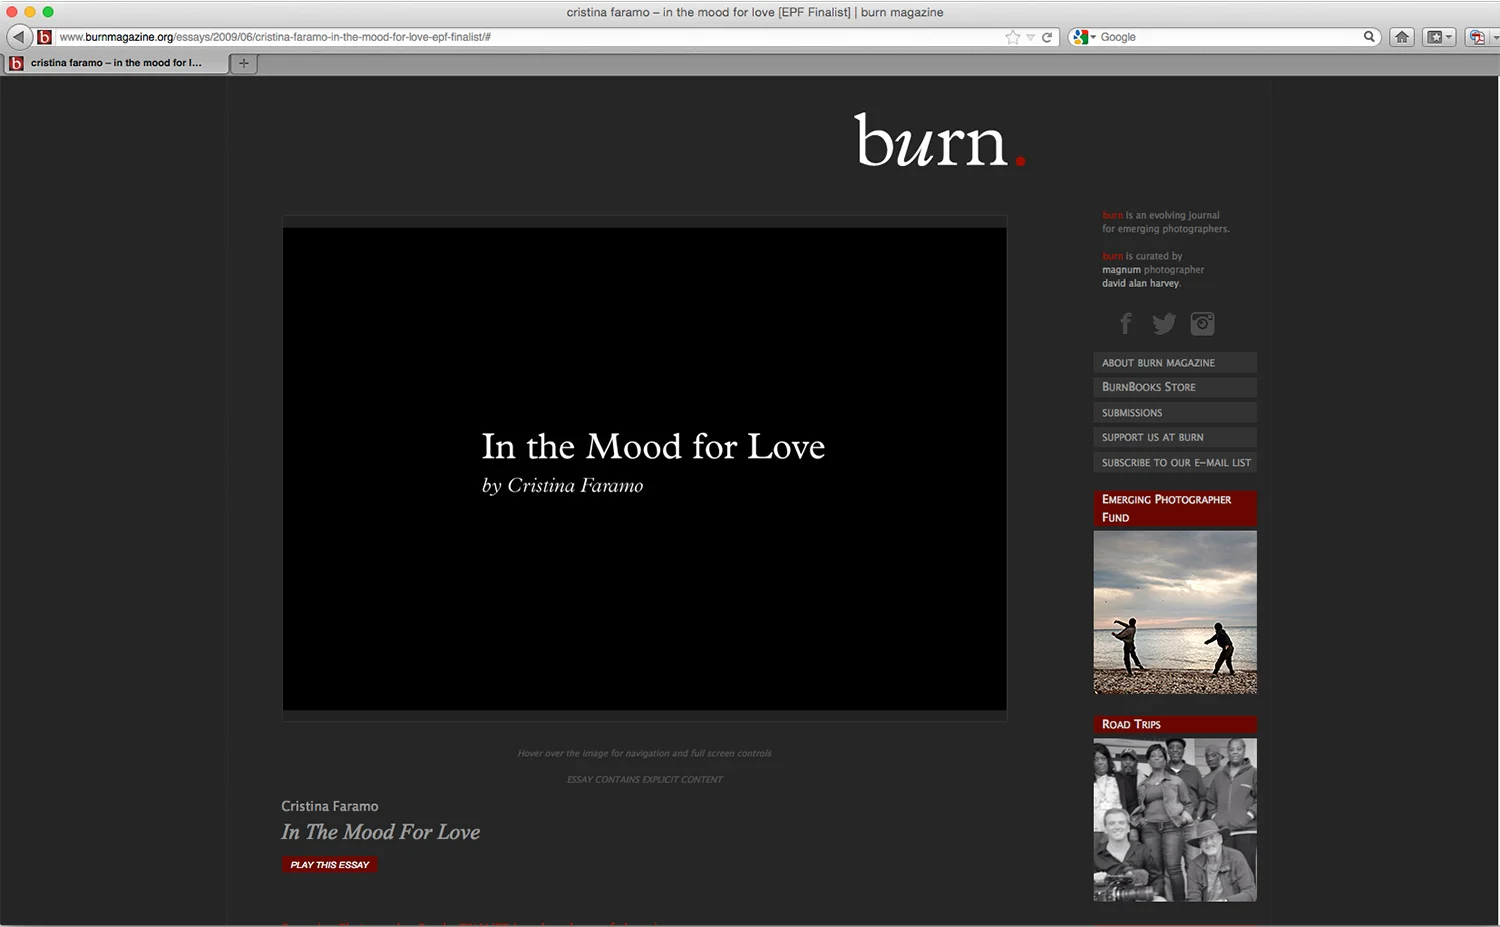Click the burn. magazine logo
The image size is (1500, 927).
coord(939,141)
